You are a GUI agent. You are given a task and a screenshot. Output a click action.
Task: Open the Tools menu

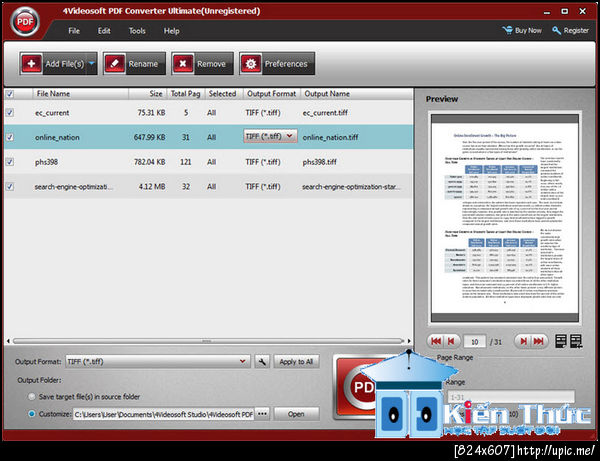137,31
